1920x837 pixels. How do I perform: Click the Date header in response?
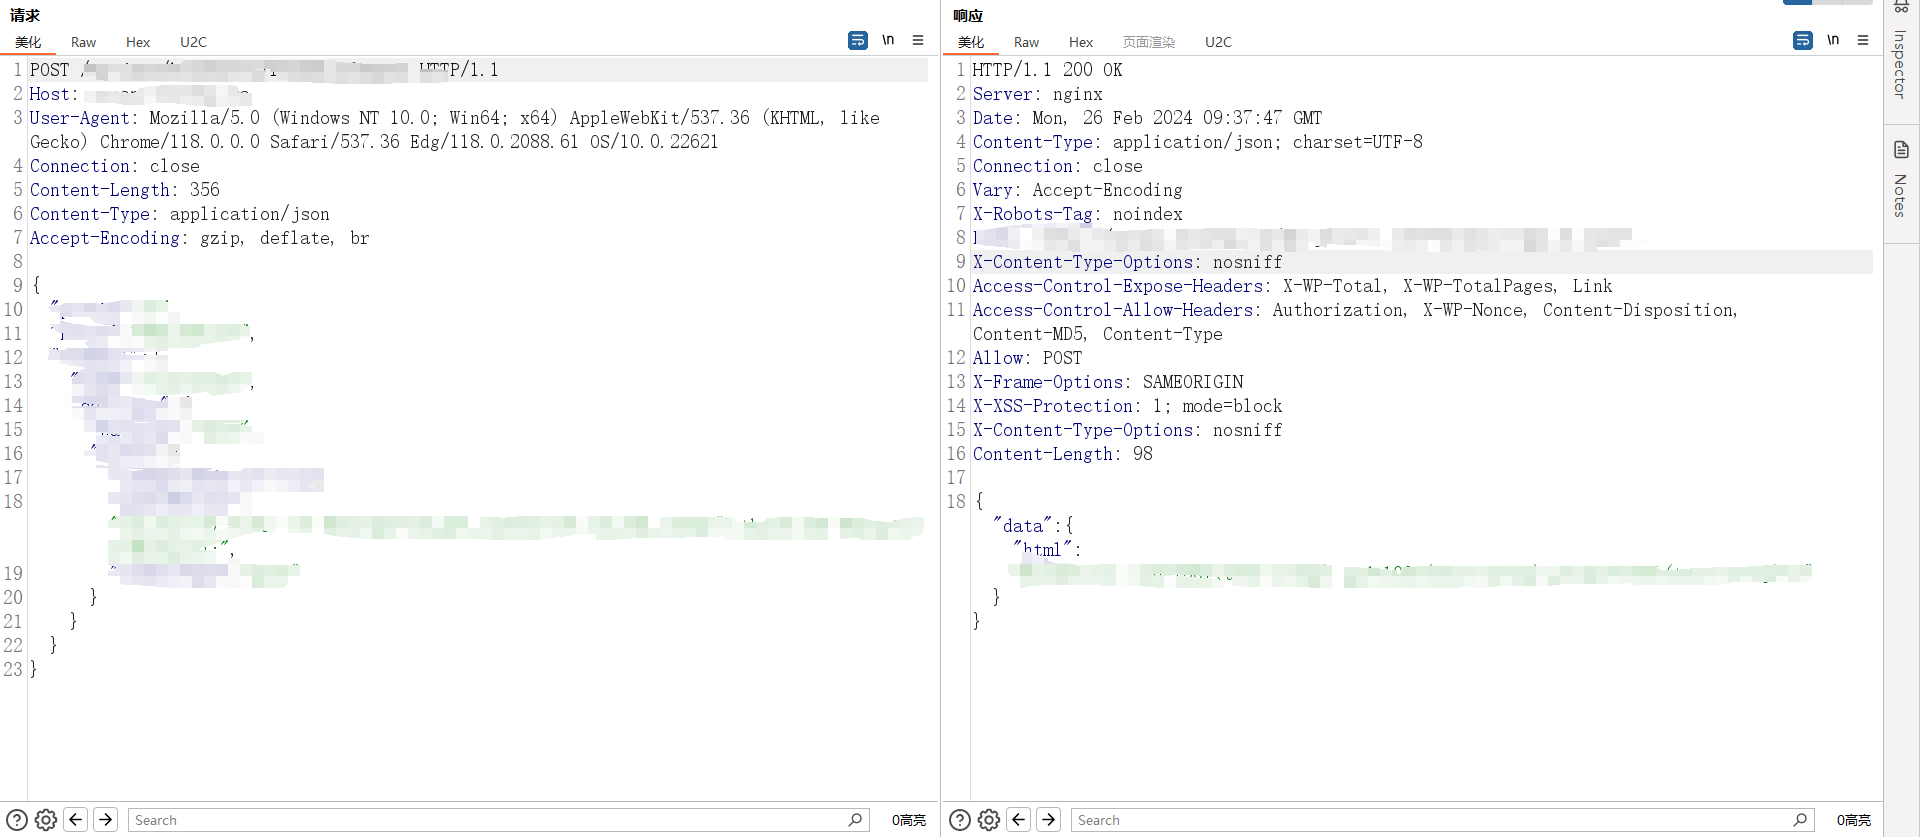click(1148, 118)
